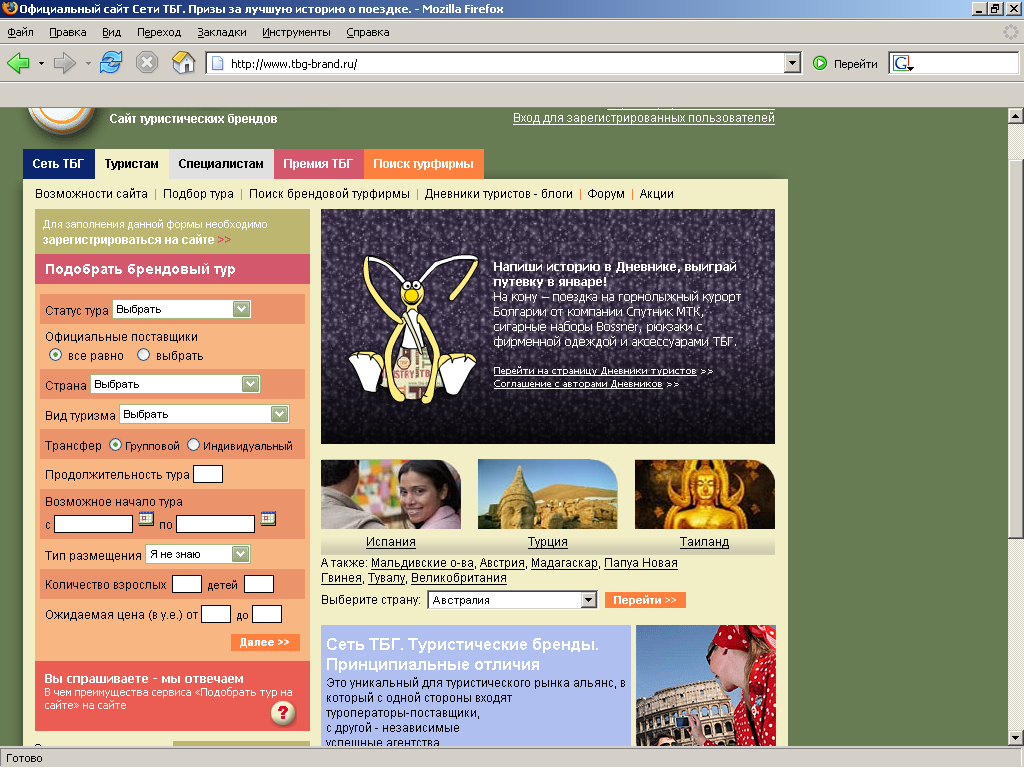This screenshot has height=768, width=1024.
Task: Open the Back history dropdown arrow
Action: 41,63
